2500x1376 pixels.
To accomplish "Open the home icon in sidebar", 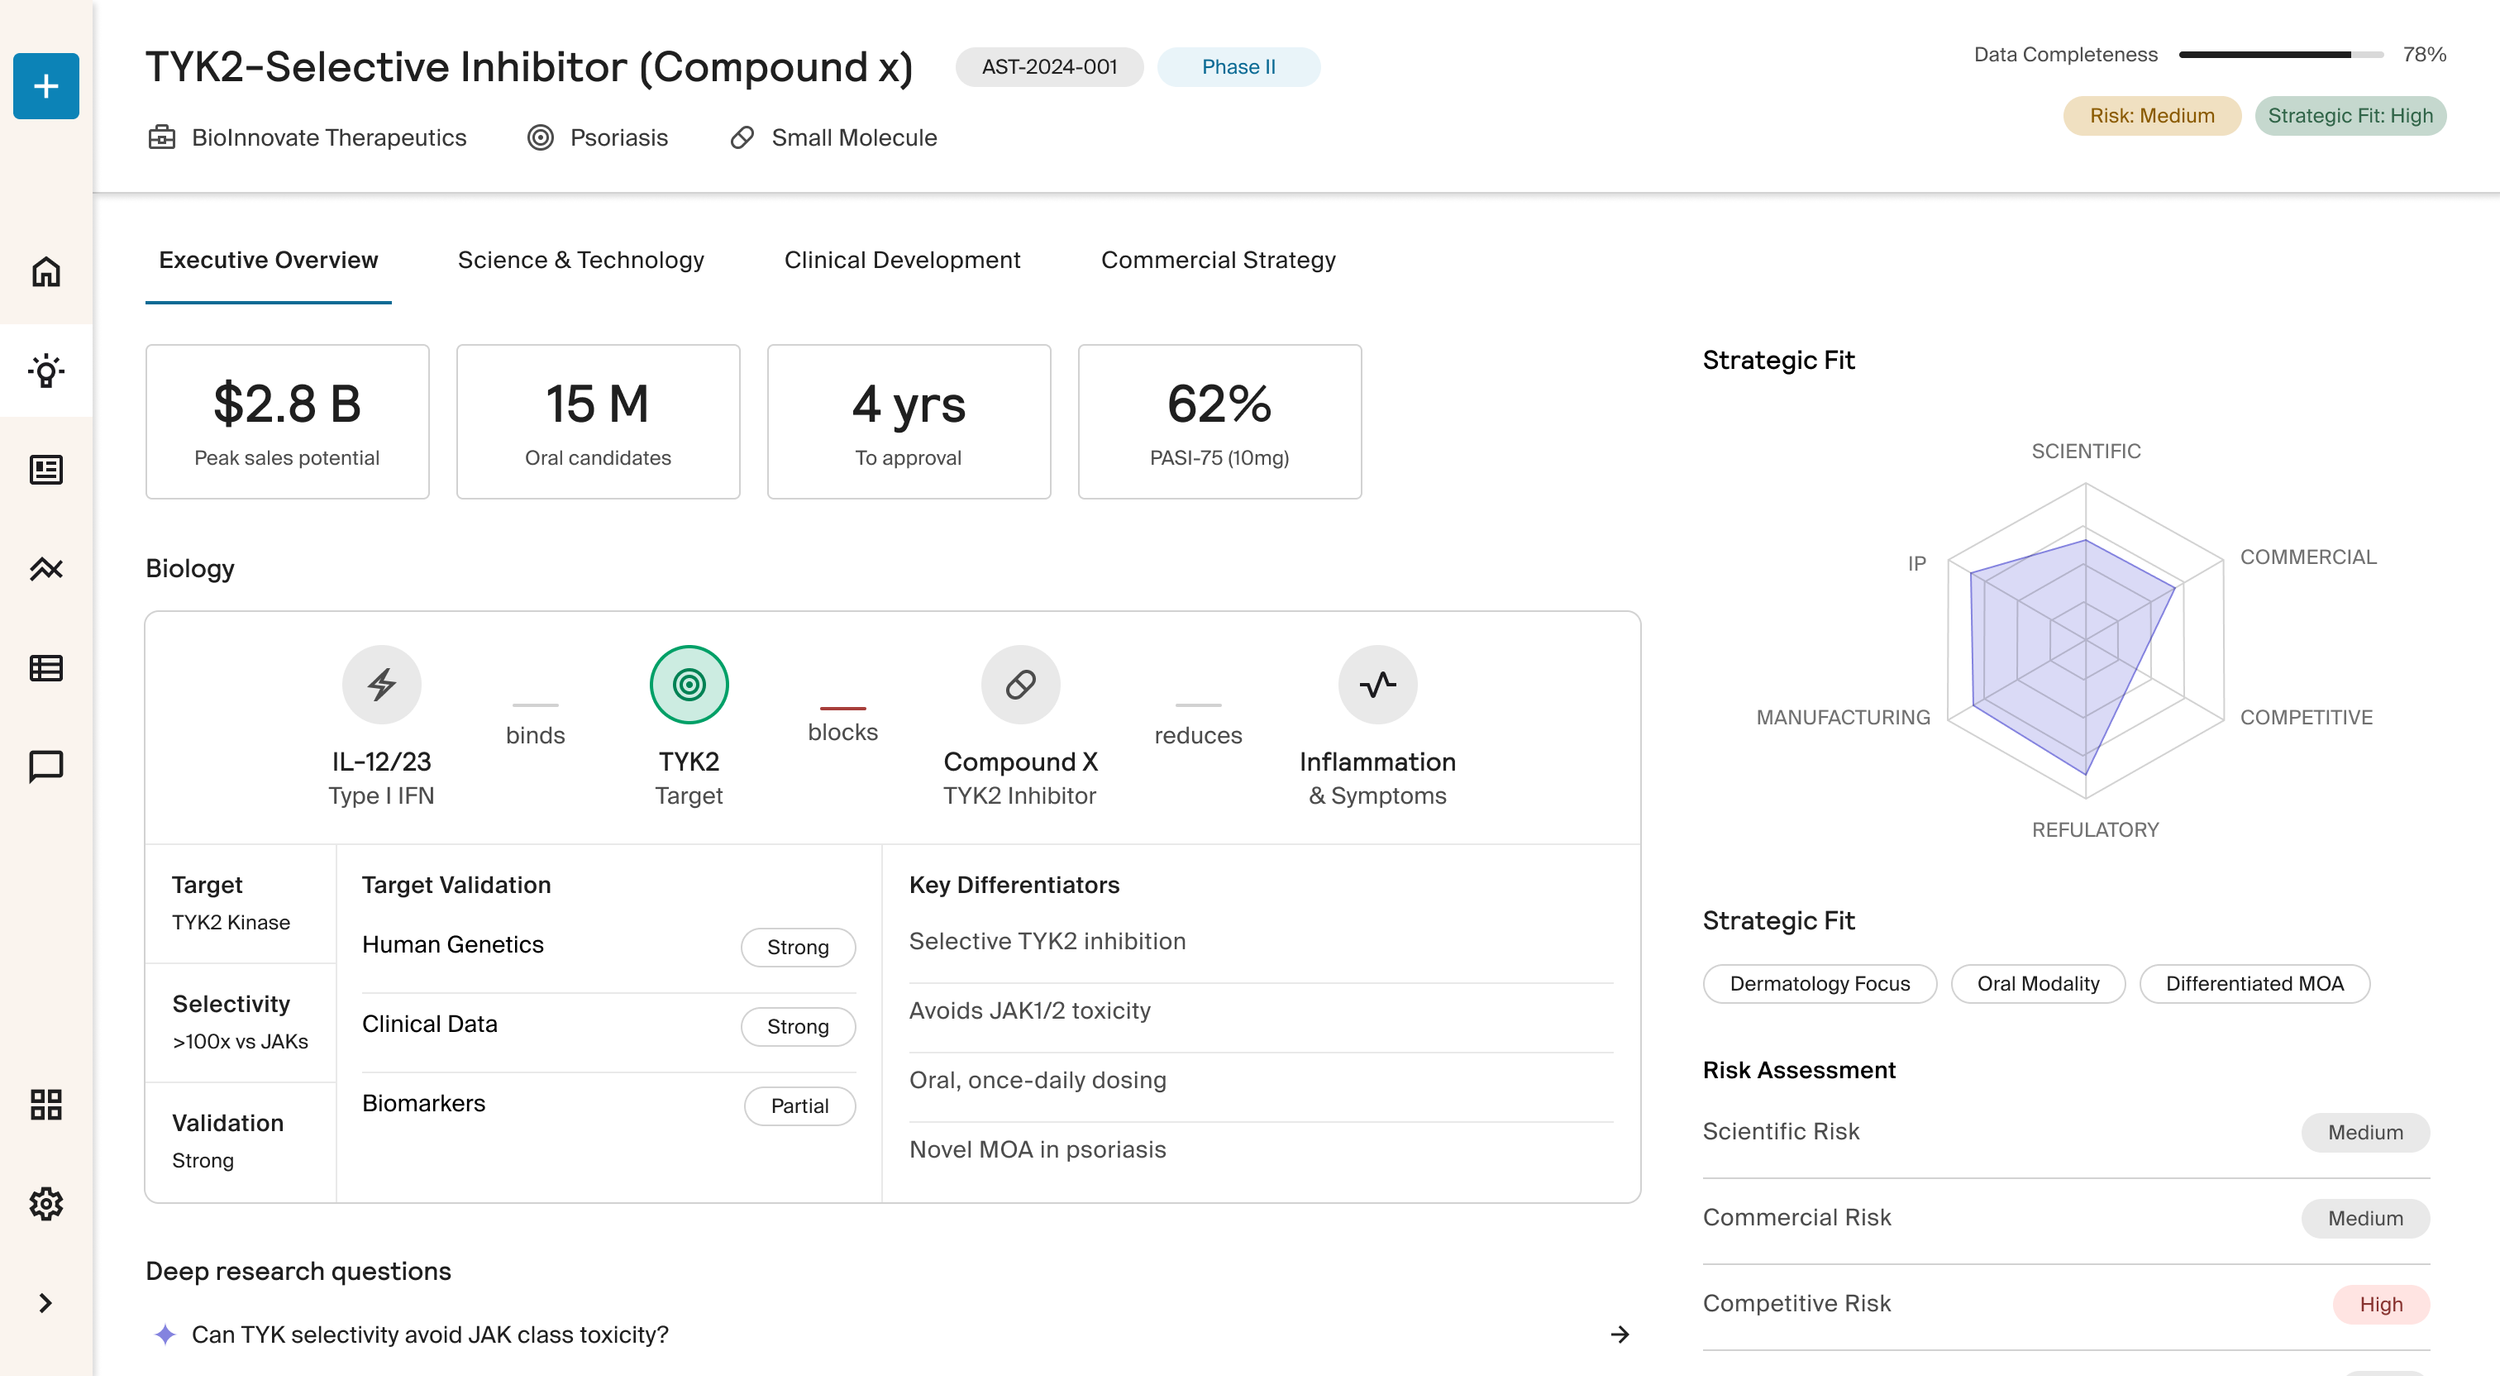I will point(46,272).
